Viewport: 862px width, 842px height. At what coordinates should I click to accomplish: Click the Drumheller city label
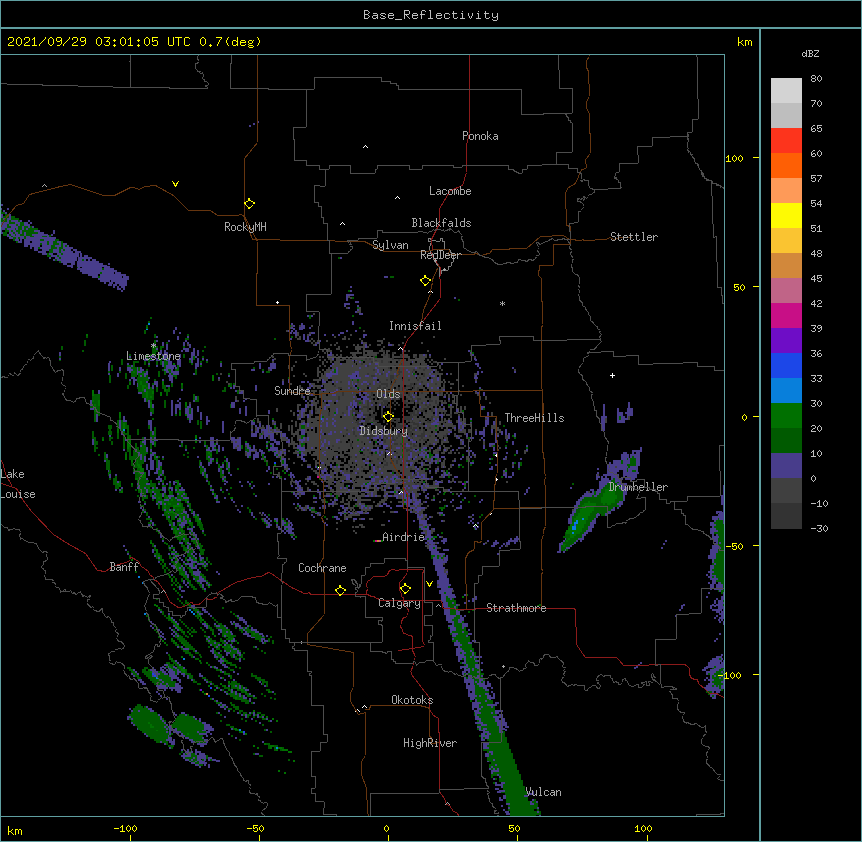[x=638, y=487]
